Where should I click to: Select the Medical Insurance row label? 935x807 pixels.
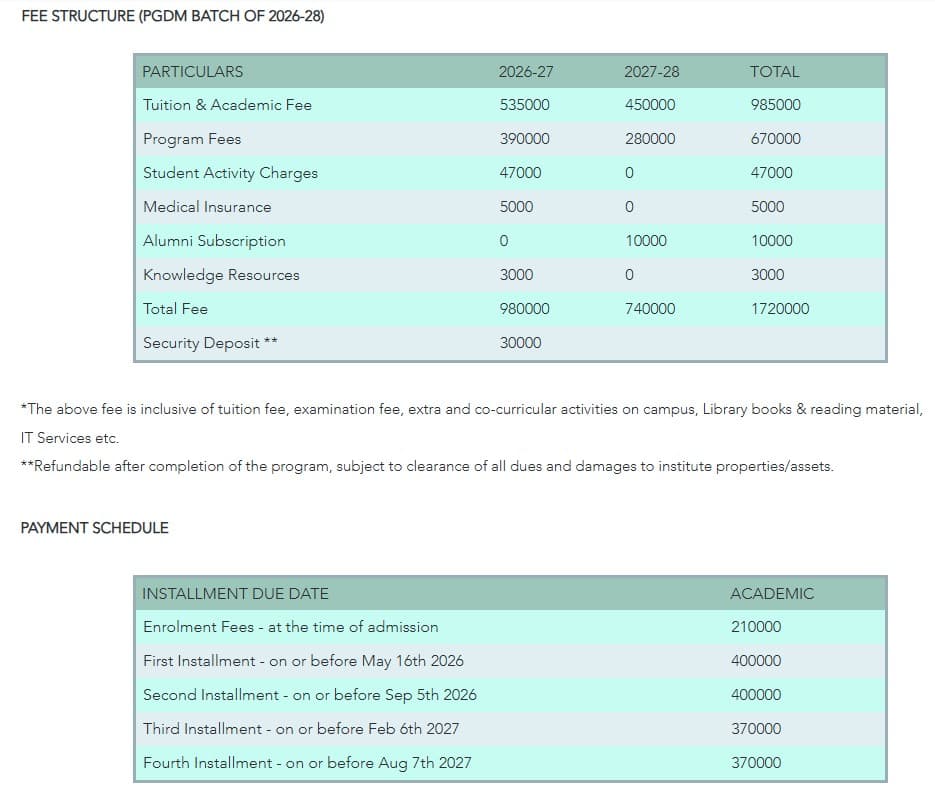(207, 207)
